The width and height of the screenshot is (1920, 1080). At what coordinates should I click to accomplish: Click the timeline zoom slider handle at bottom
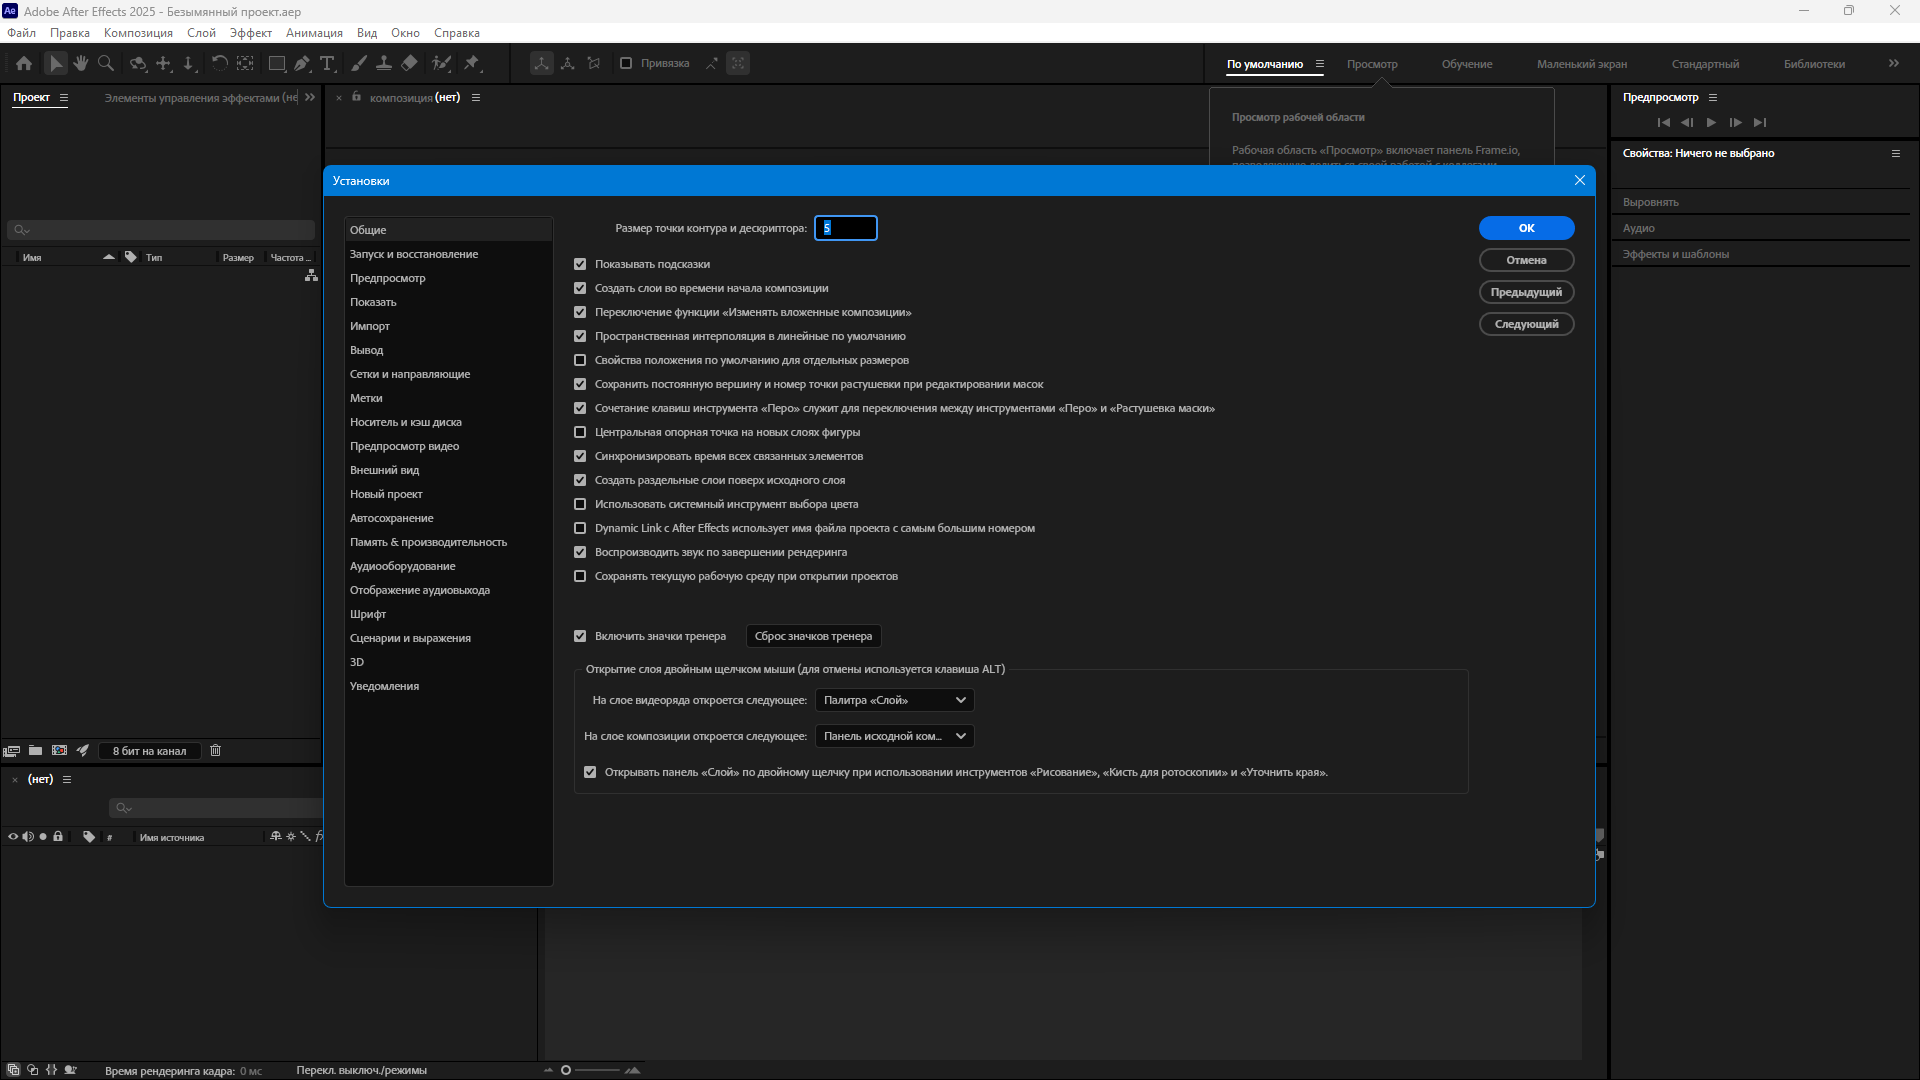click(x=566, y=1070)
